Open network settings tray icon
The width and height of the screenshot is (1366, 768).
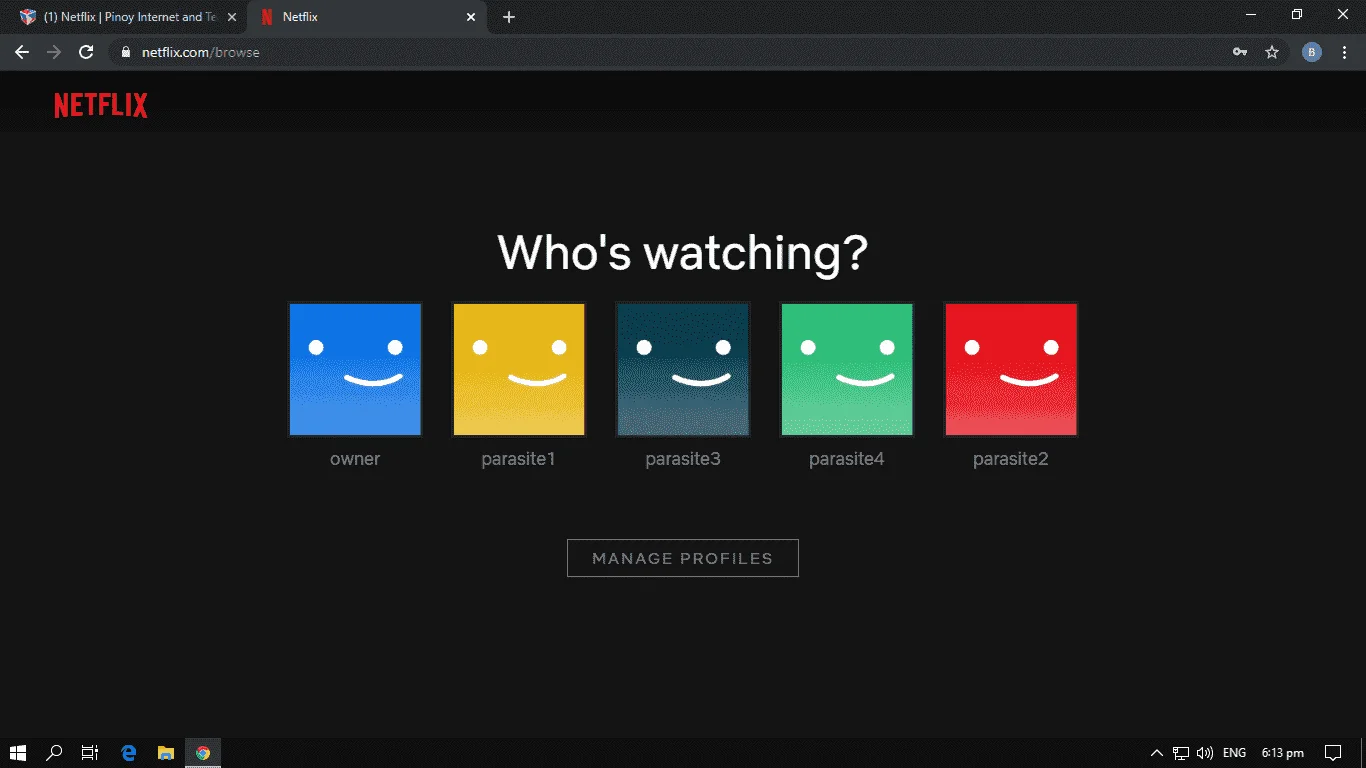pos(1181,753)
